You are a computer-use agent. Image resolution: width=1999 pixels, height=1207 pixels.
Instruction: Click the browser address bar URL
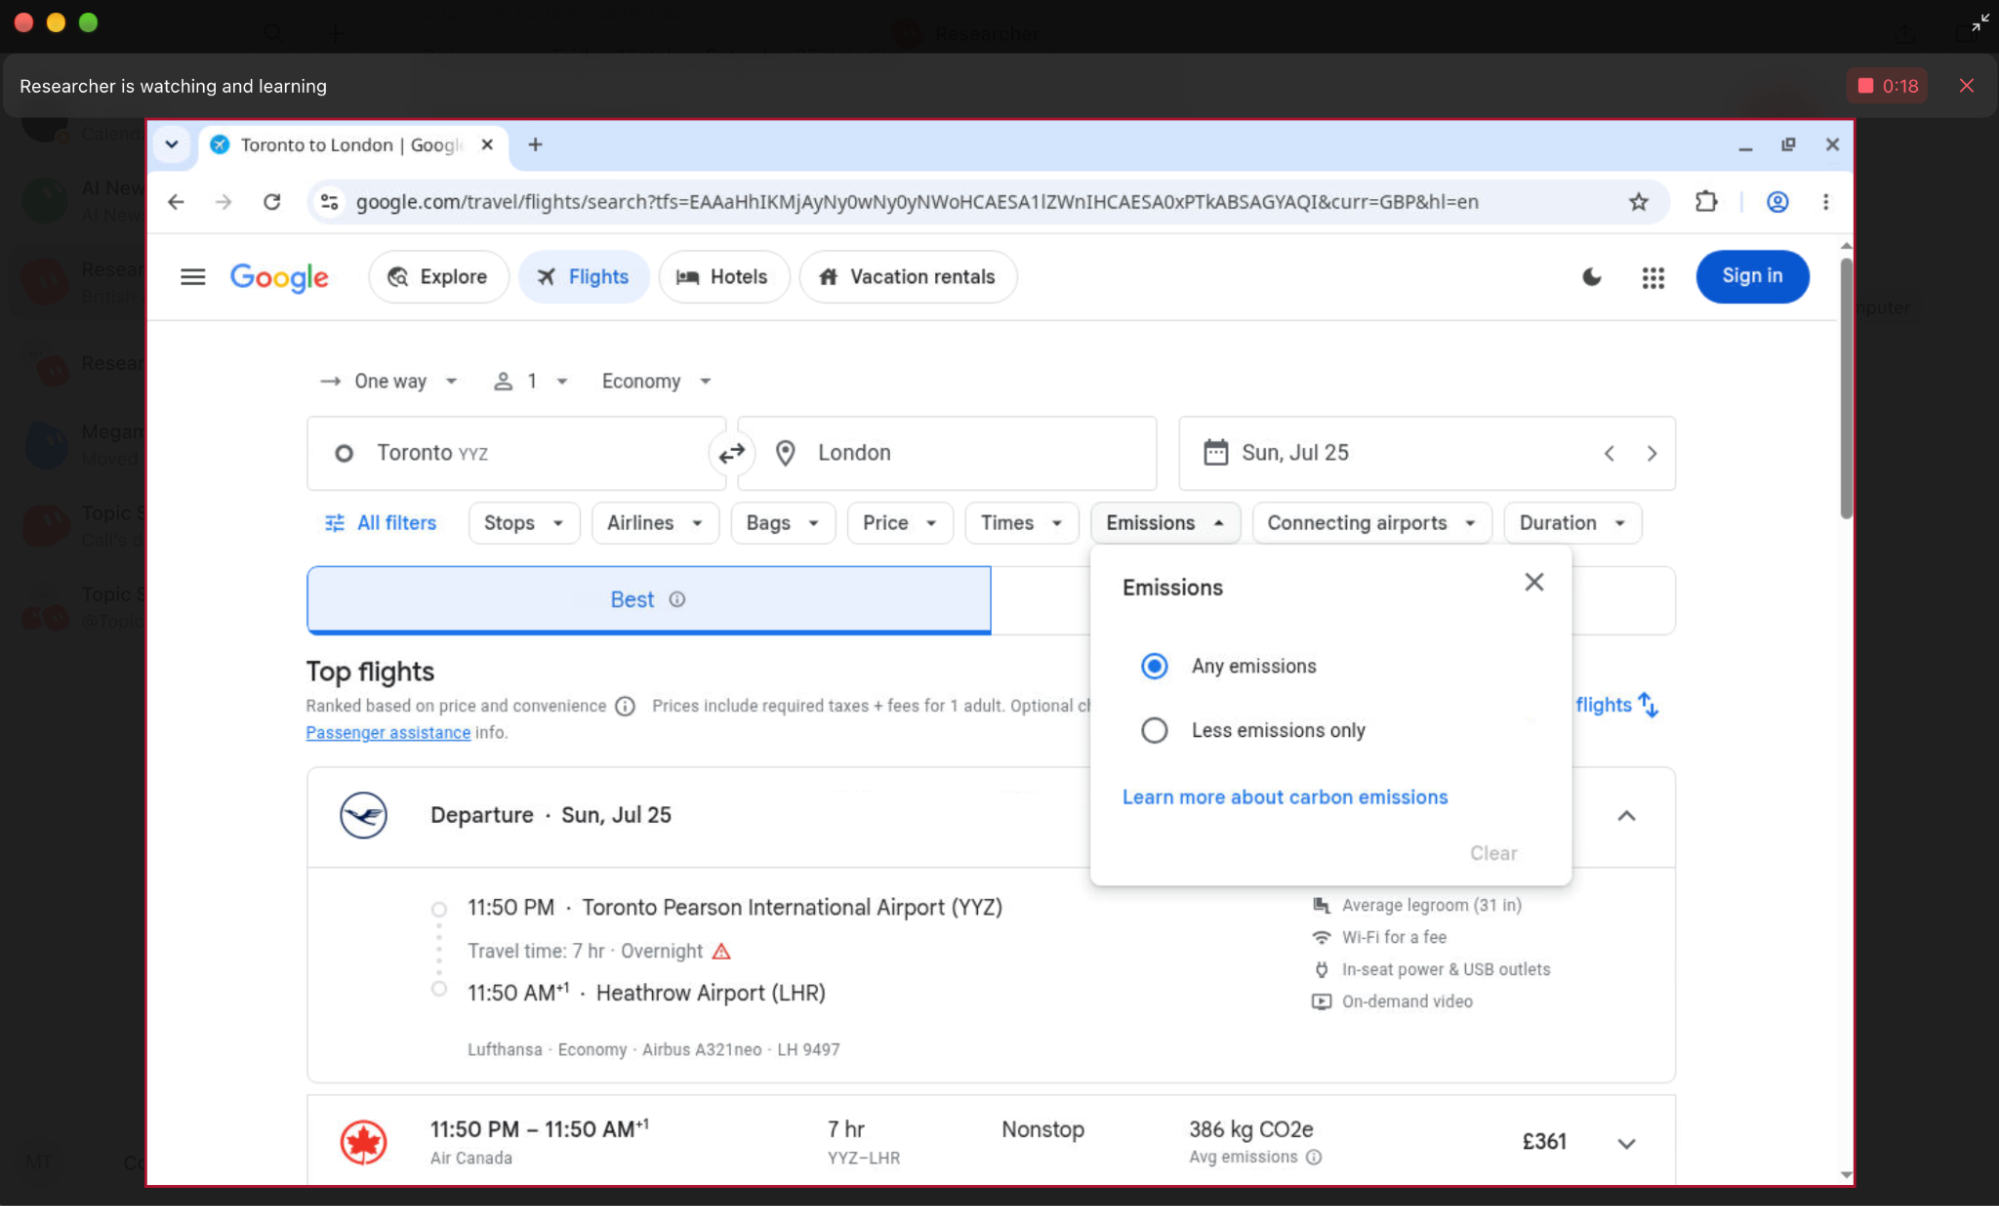pos(917,202)
